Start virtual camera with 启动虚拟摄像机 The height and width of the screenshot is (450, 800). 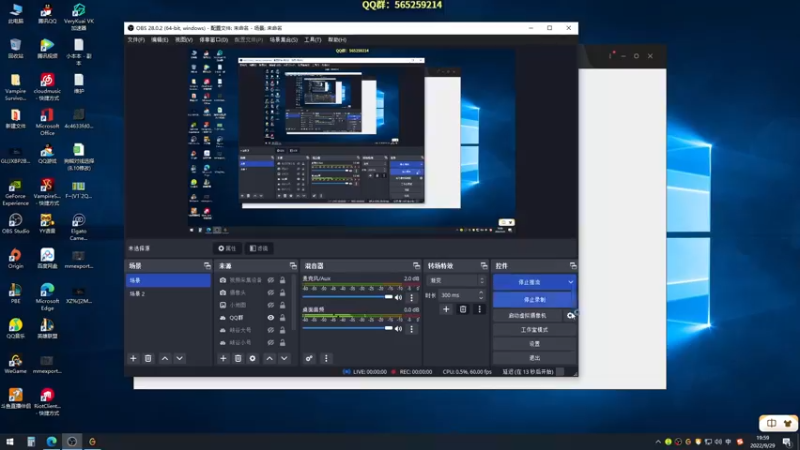pyautogui.click(x=528, y=315)
